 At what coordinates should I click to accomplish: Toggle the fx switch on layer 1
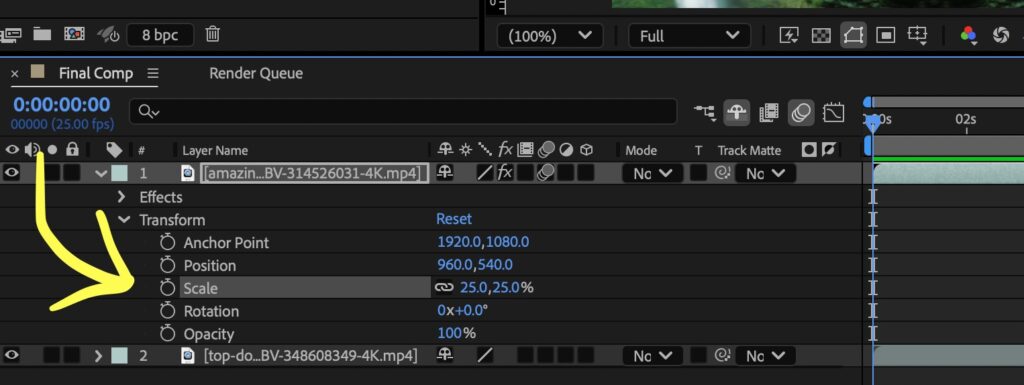[505, 173]
